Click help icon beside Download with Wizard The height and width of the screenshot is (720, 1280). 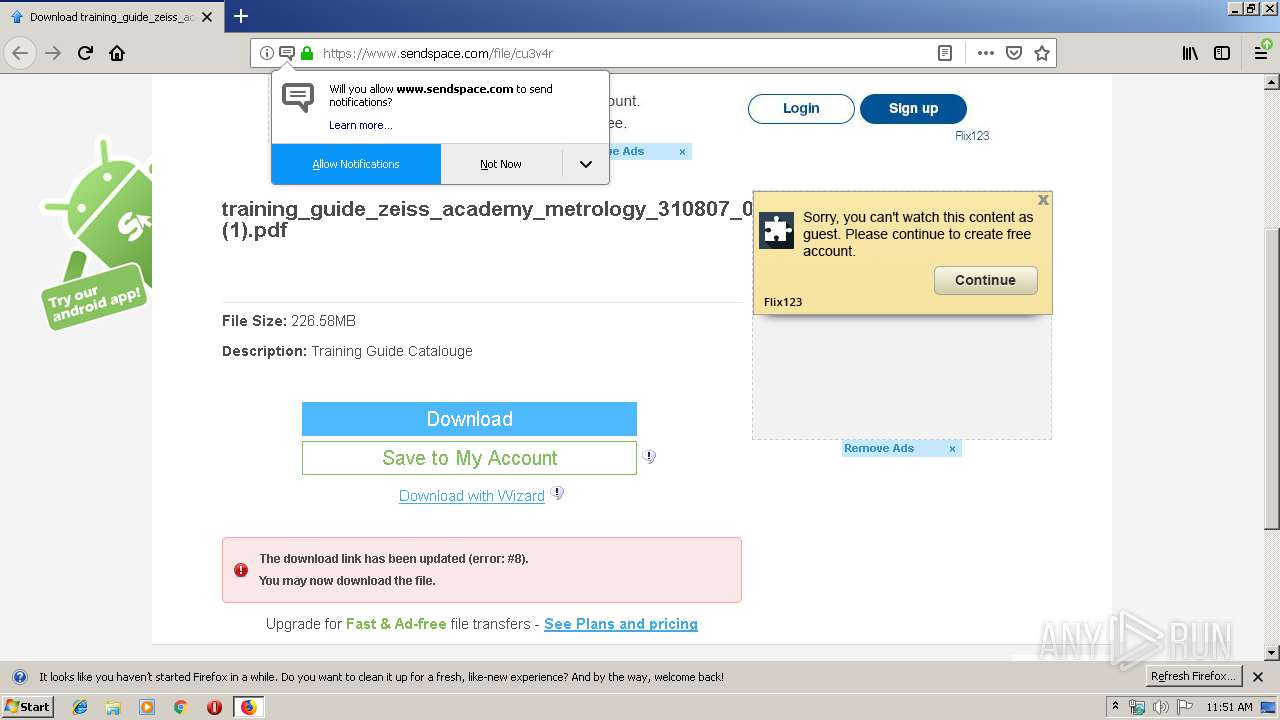557,493
